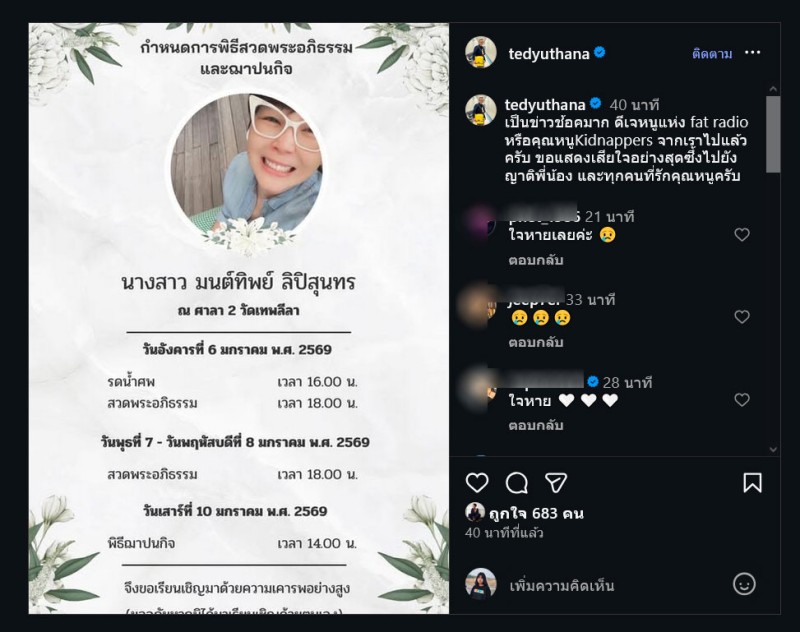Click the comments scrollbar thumb
The width and height of the screenshot is (800, 632).
773,134
